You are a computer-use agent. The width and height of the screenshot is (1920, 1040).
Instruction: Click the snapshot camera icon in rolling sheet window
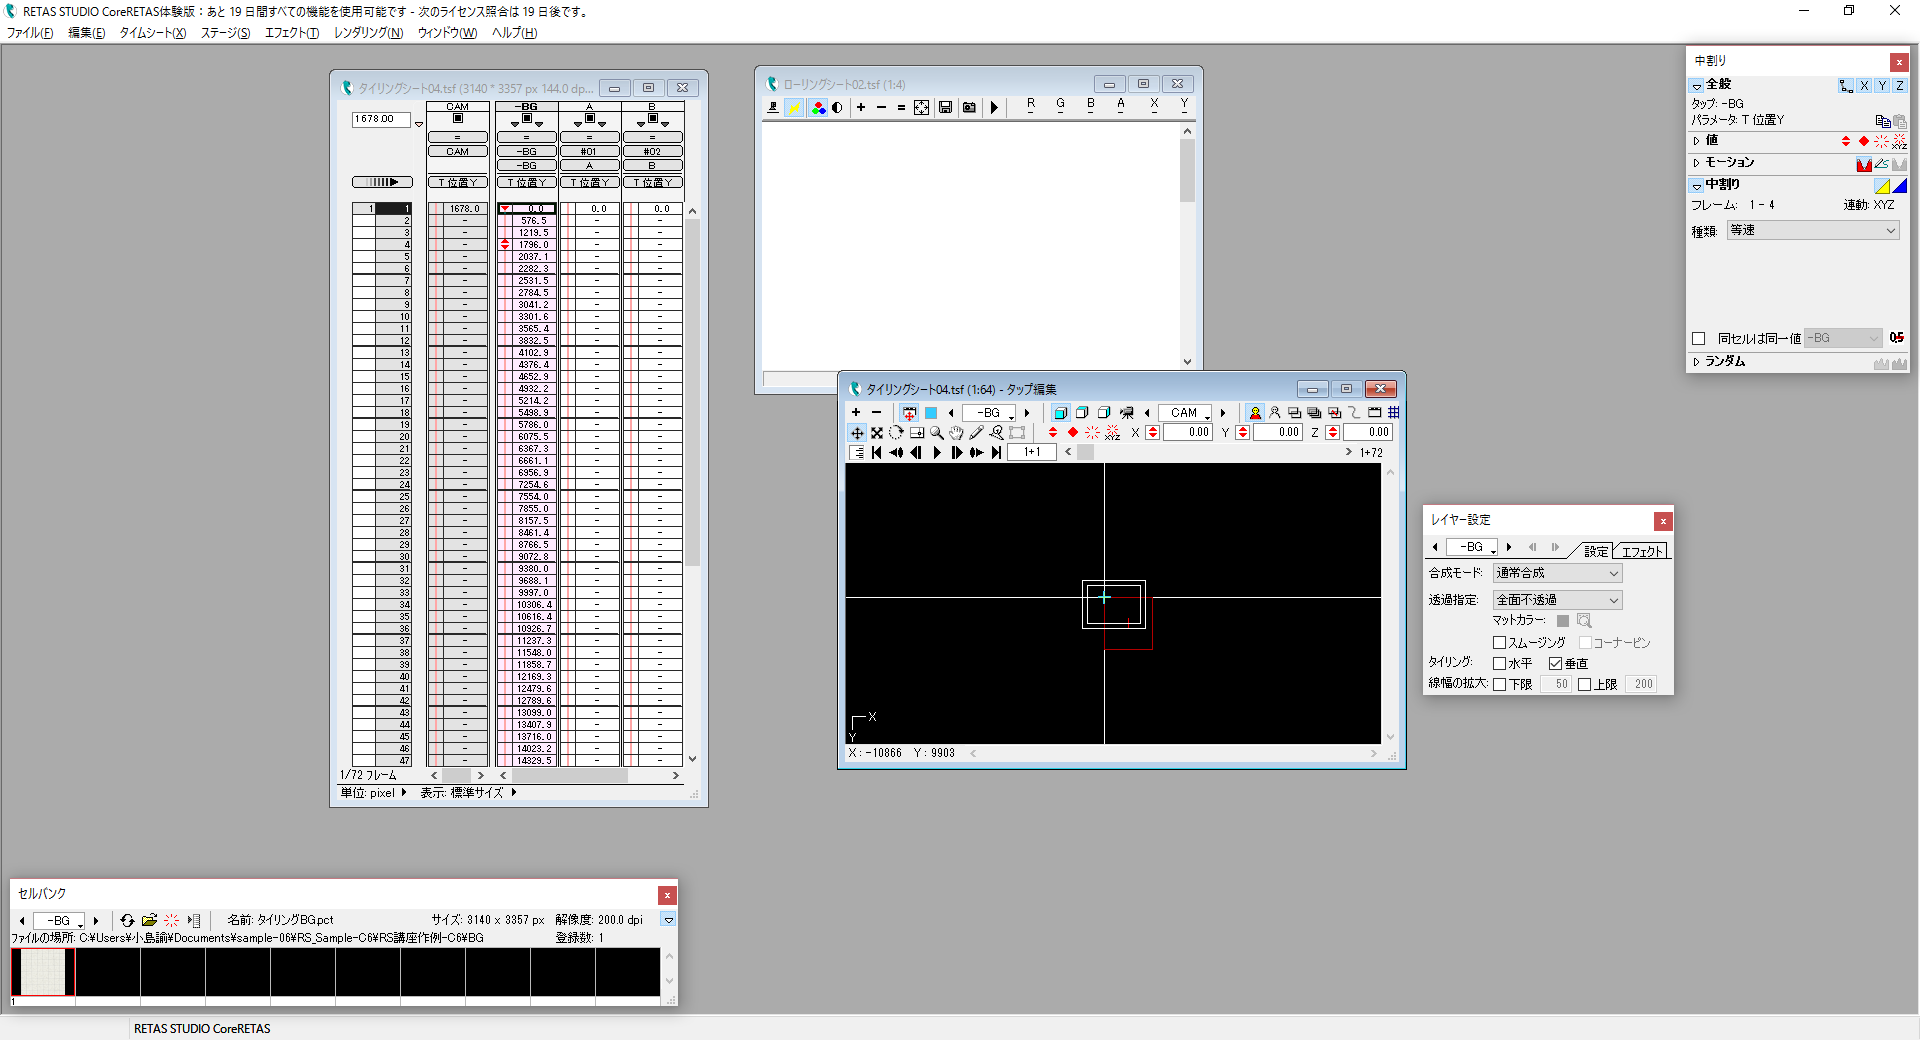[969, 108]
